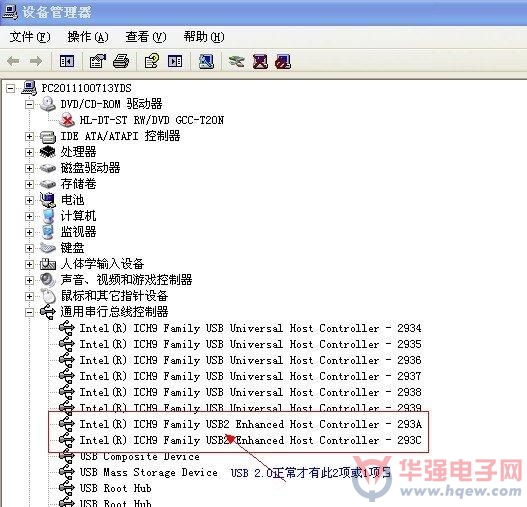This screenshot has height=507, width=527.
Task: Open the 查看(V) menu
Action: click(x=146, y=37)
